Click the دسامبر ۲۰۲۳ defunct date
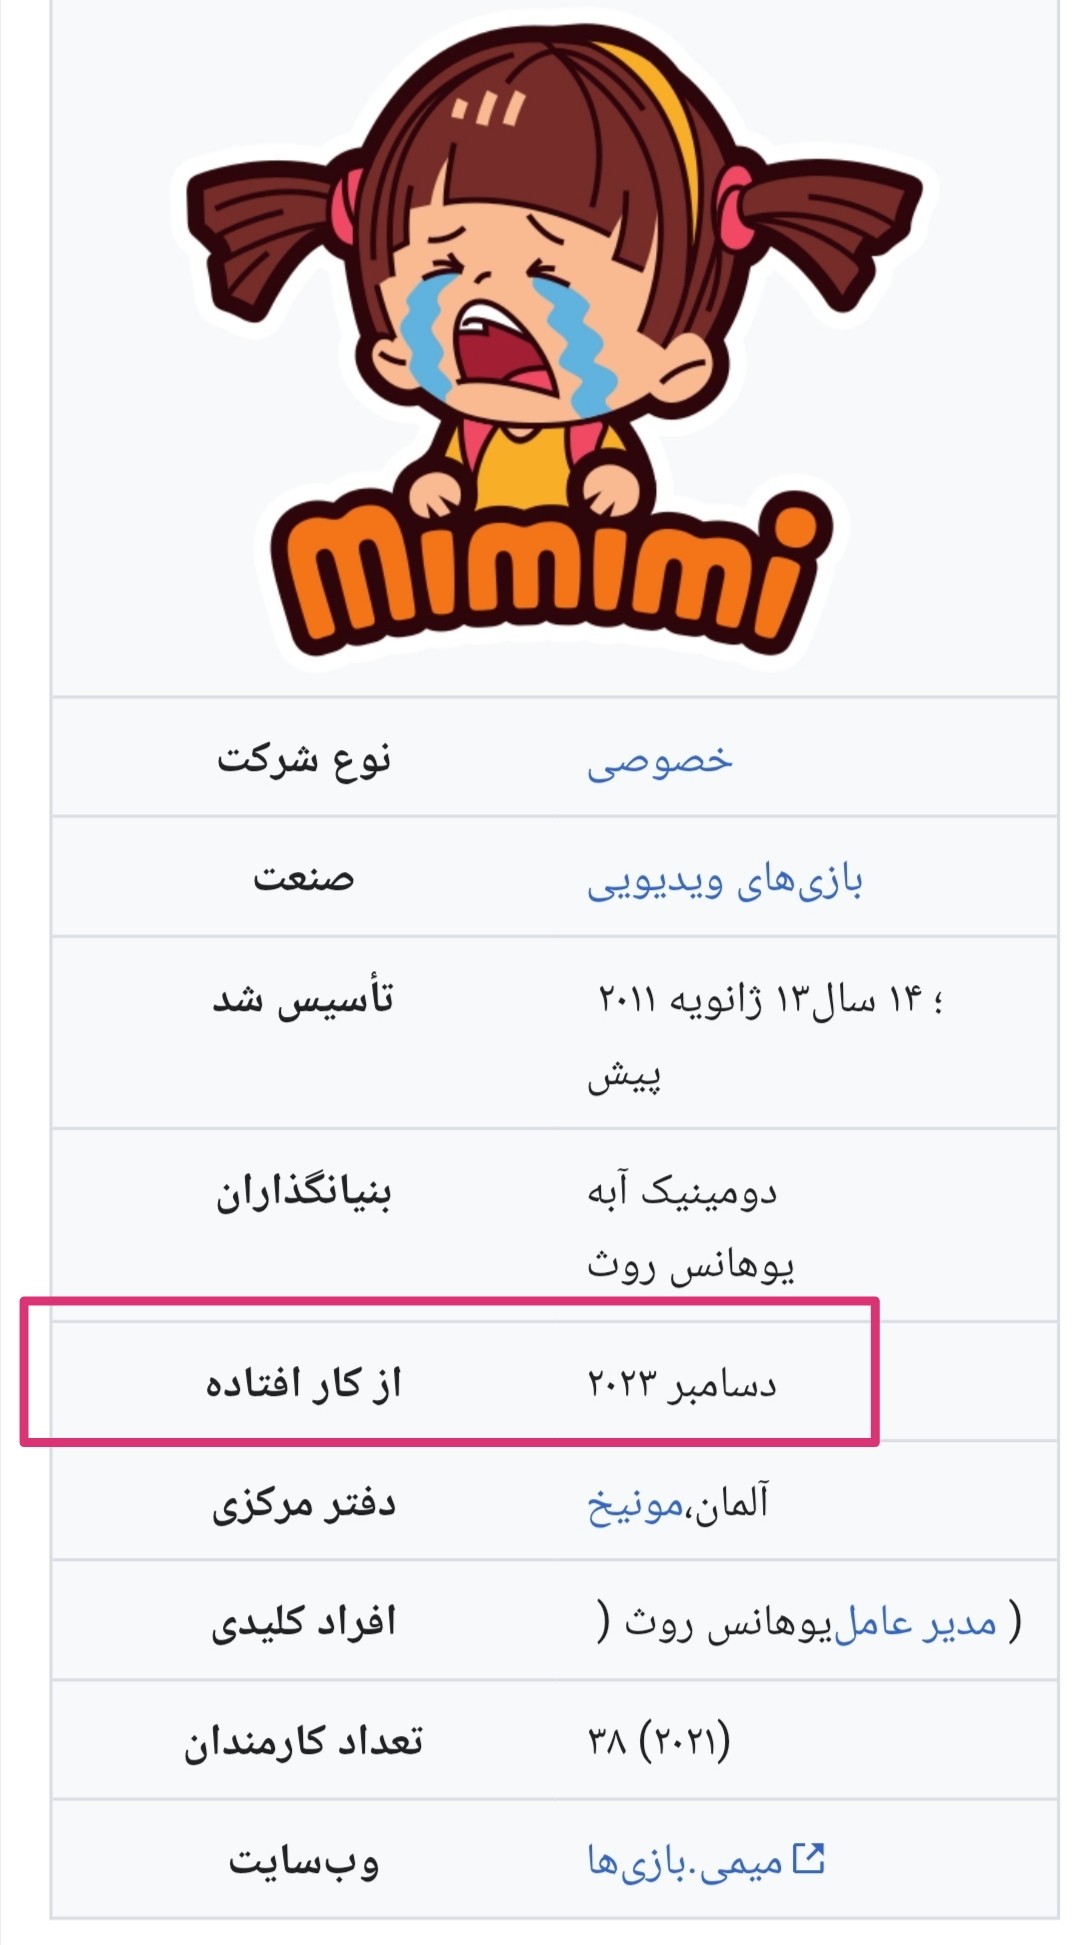This screenshot has width=1080, height=1945. pos(682,1384)
